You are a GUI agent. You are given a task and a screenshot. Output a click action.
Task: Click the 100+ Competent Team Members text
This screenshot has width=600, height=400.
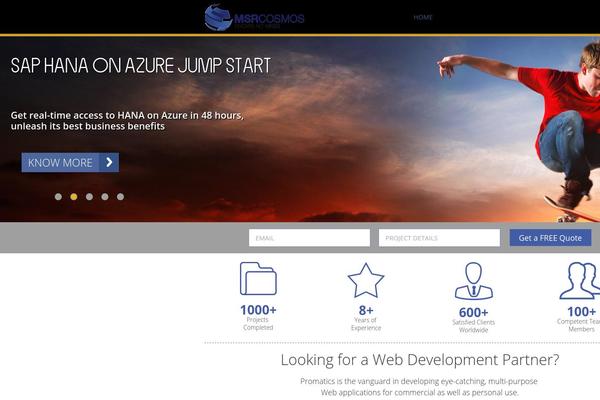click(581, 318)
